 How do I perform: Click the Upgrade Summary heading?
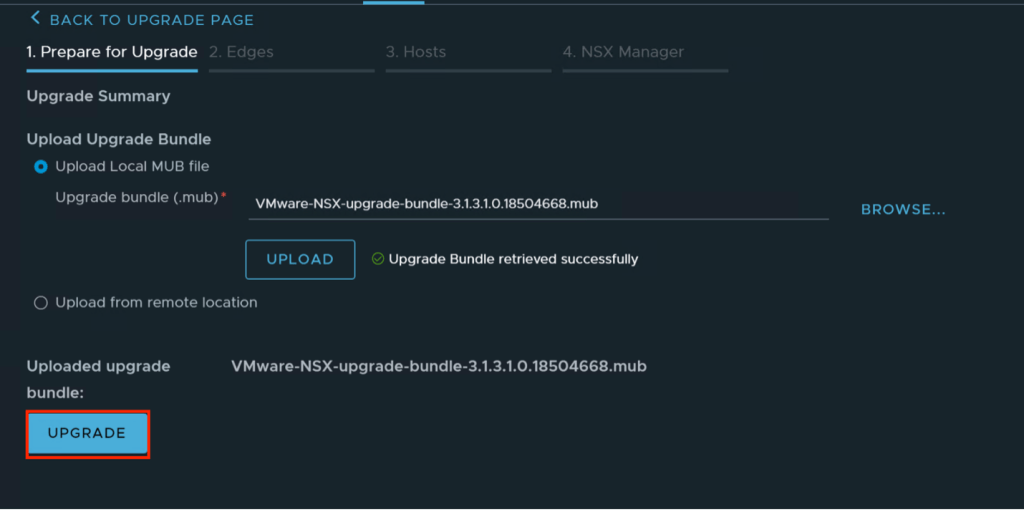tap(98, 97)
